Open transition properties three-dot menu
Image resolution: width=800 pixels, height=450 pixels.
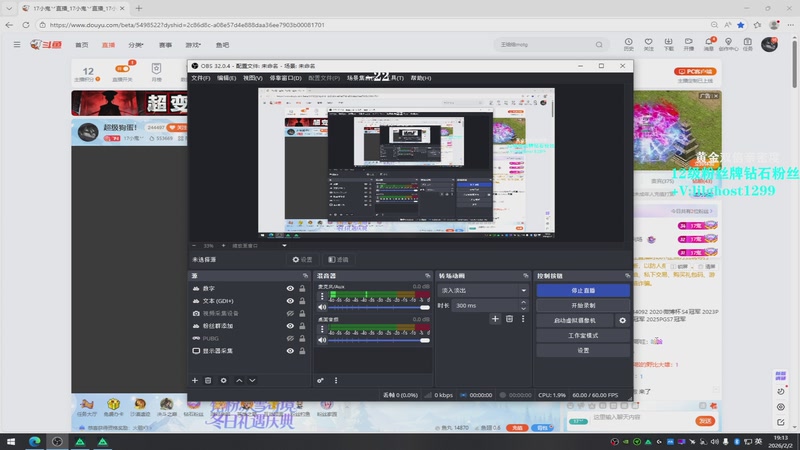[523, 319]
